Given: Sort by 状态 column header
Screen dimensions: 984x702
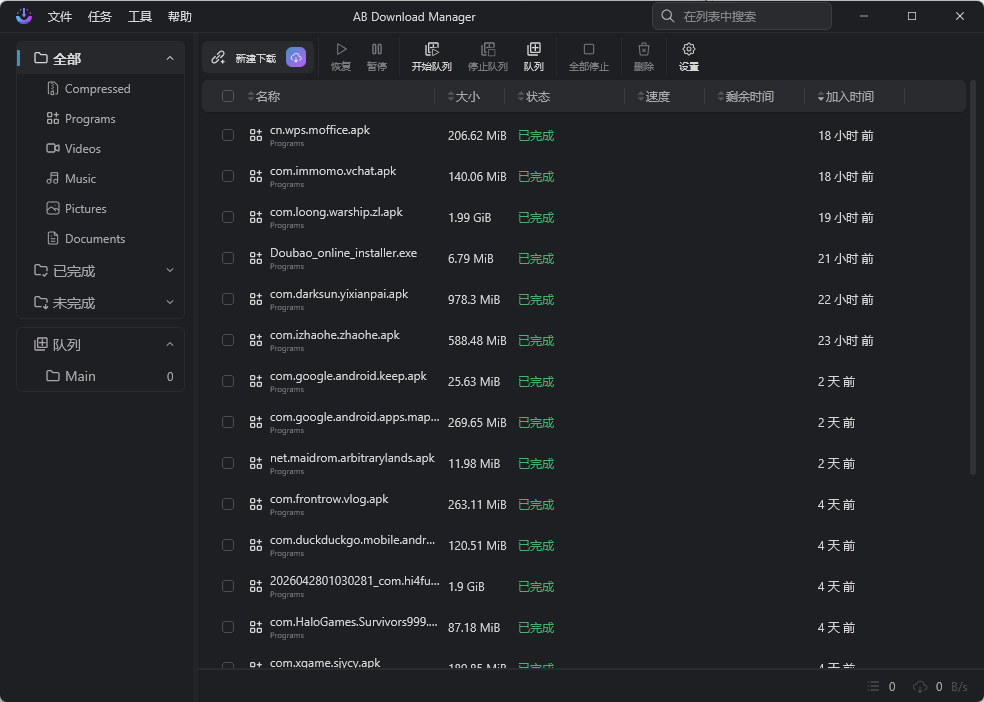Looking at the screenshot, I should (x=534, y=97).
